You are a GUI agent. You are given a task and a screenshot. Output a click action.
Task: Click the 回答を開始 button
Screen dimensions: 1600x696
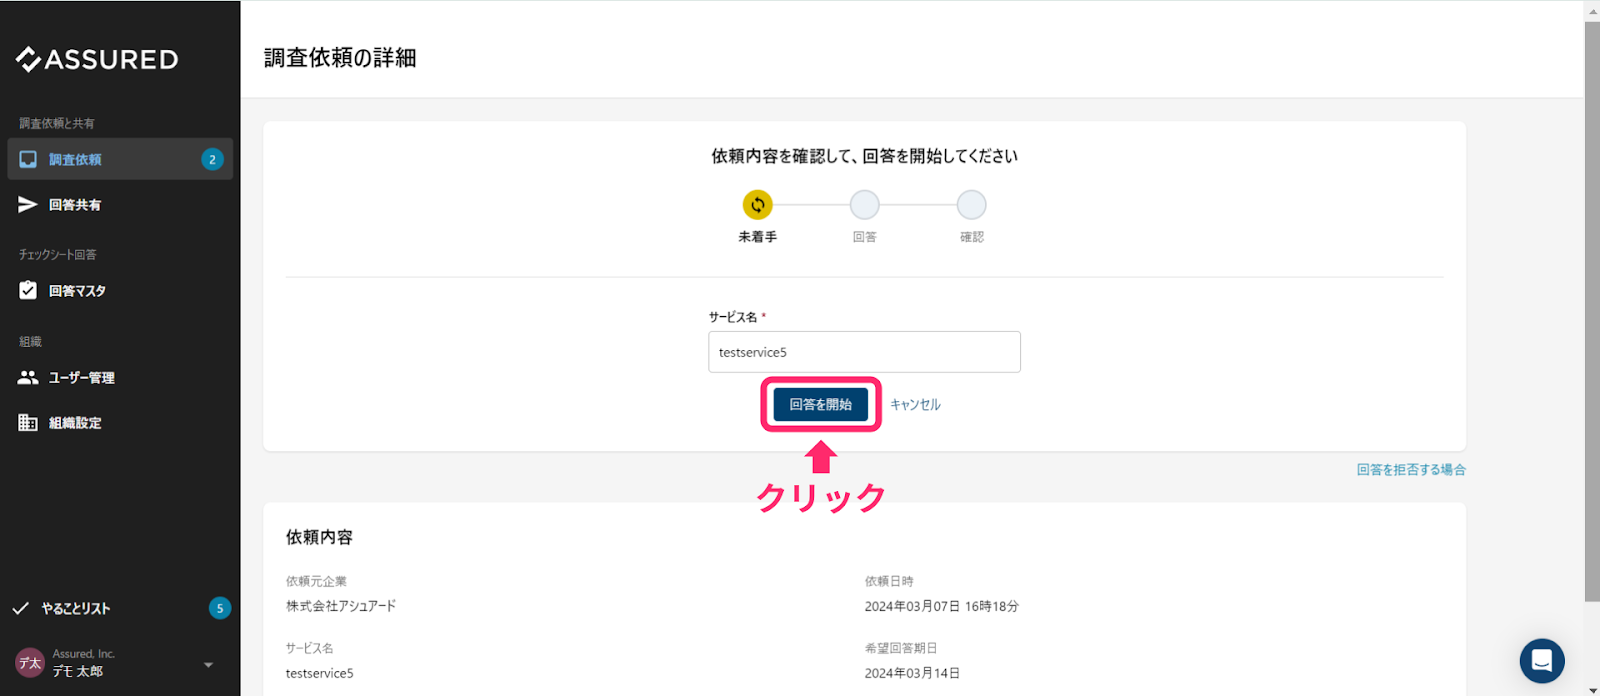(x=821, y=404)
